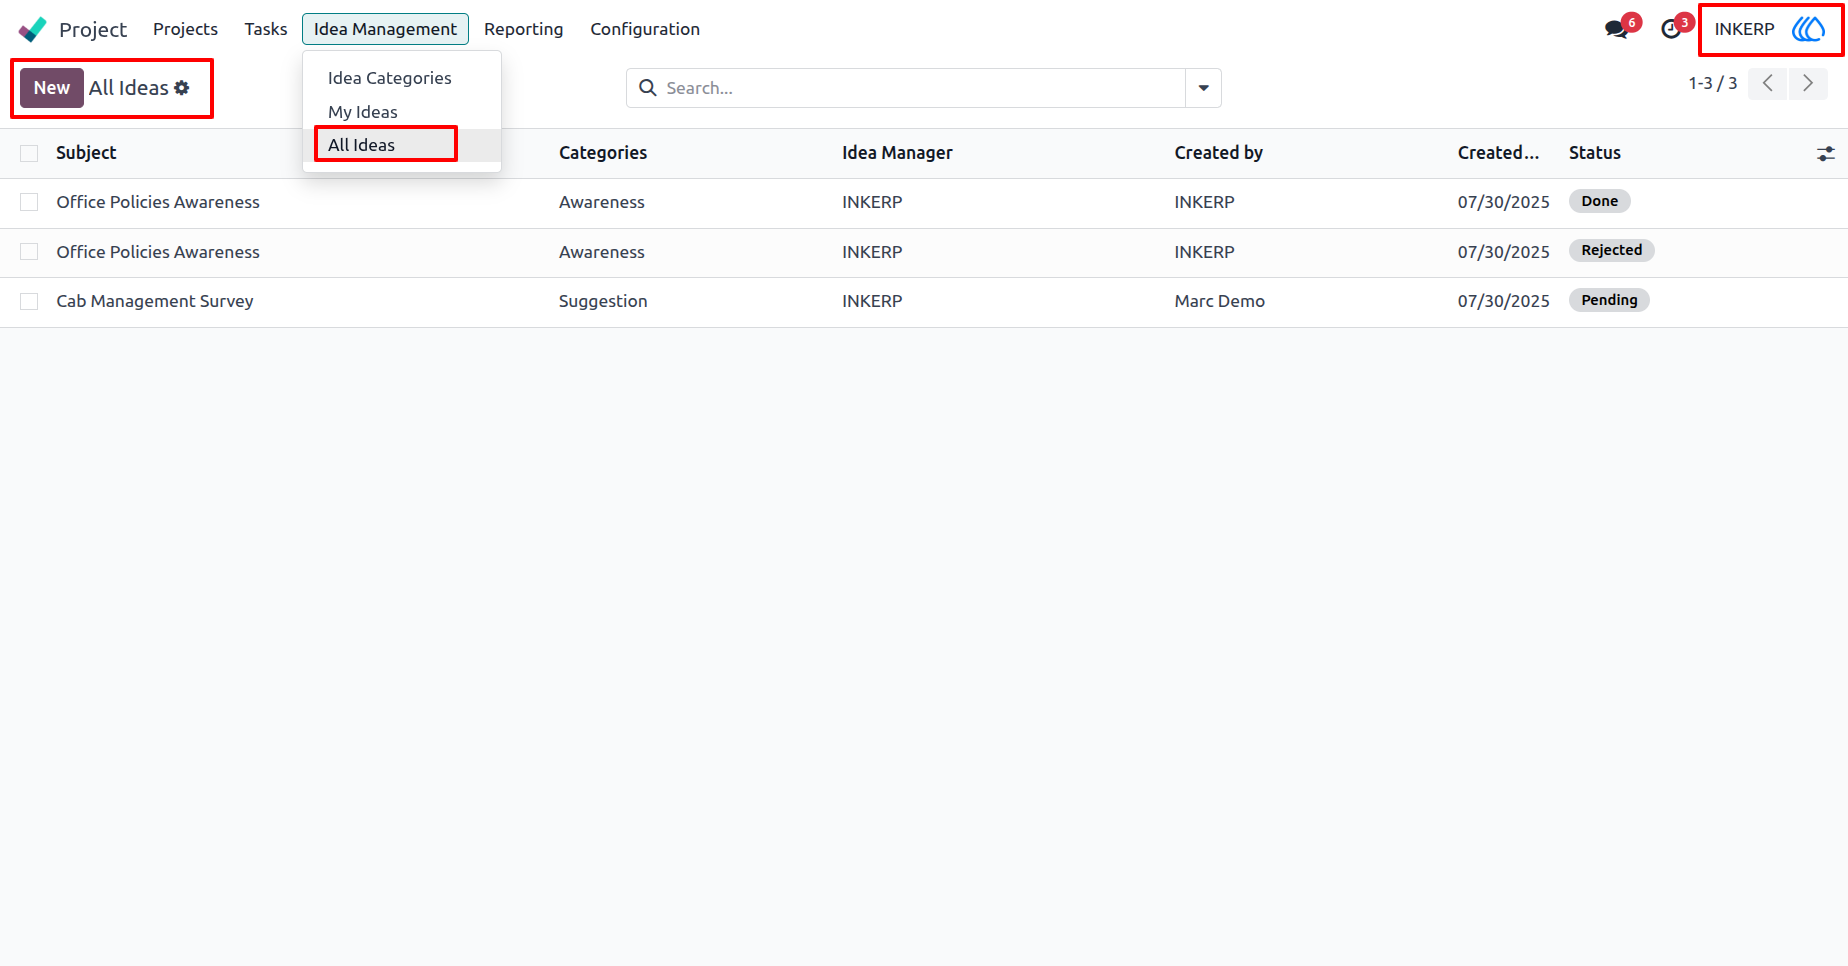1848x966 pixels.
Task: Click the Project app logo icon
Action: (33, 29)
